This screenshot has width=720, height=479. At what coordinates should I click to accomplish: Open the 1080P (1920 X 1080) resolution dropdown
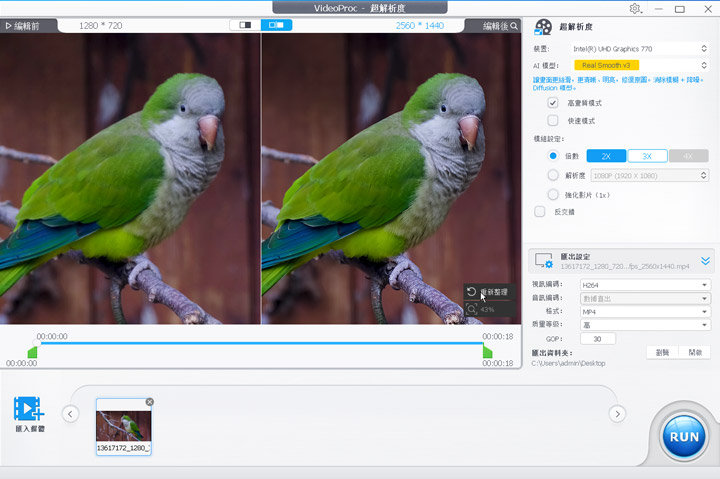click(x=649, y=175)
